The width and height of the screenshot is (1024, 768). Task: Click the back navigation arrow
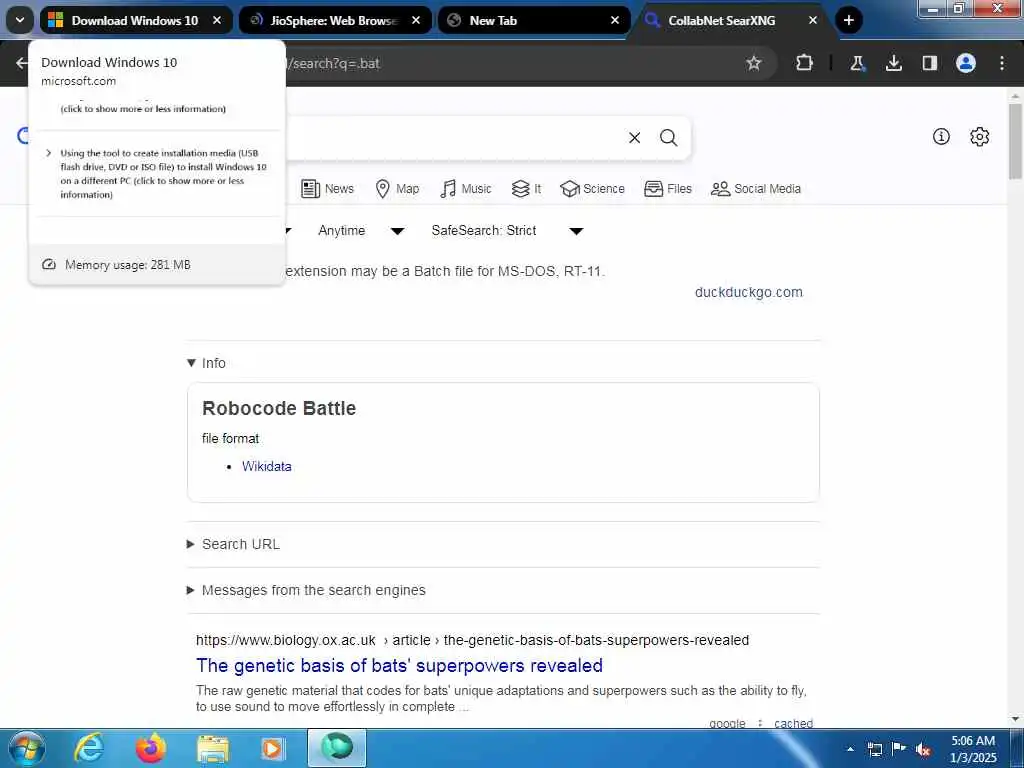pos(22,63)
